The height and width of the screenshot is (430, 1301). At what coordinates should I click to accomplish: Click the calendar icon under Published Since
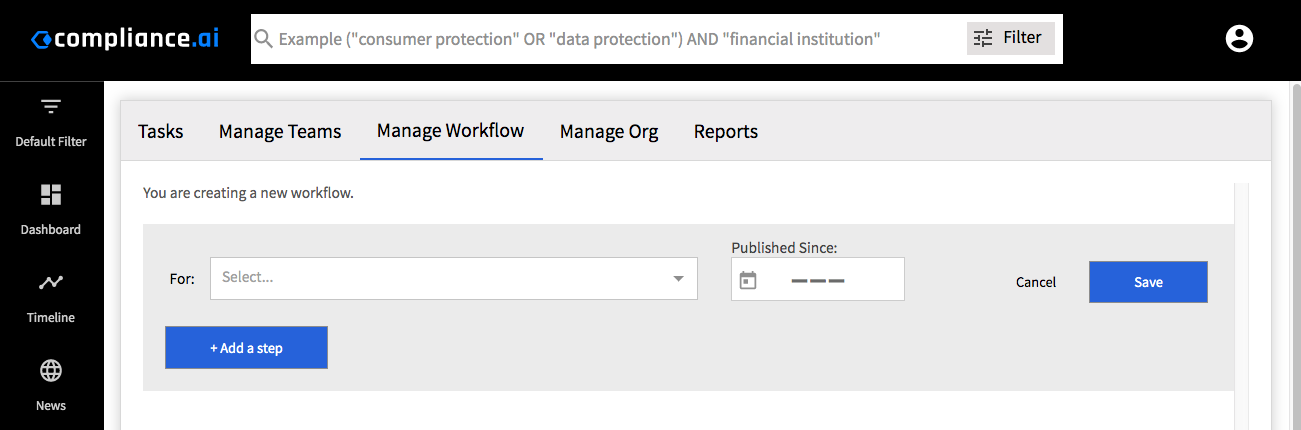(x=748, y=280)
